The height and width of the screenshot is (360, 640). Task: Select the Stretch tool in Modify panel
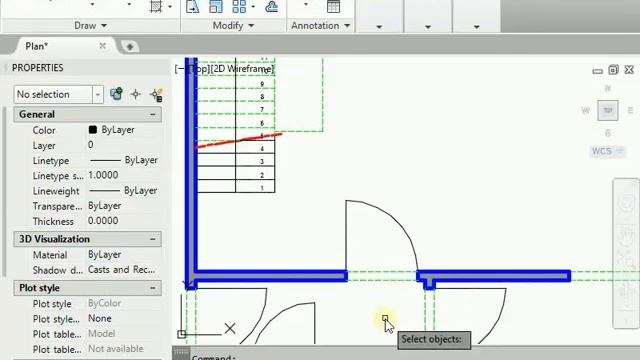192,7
